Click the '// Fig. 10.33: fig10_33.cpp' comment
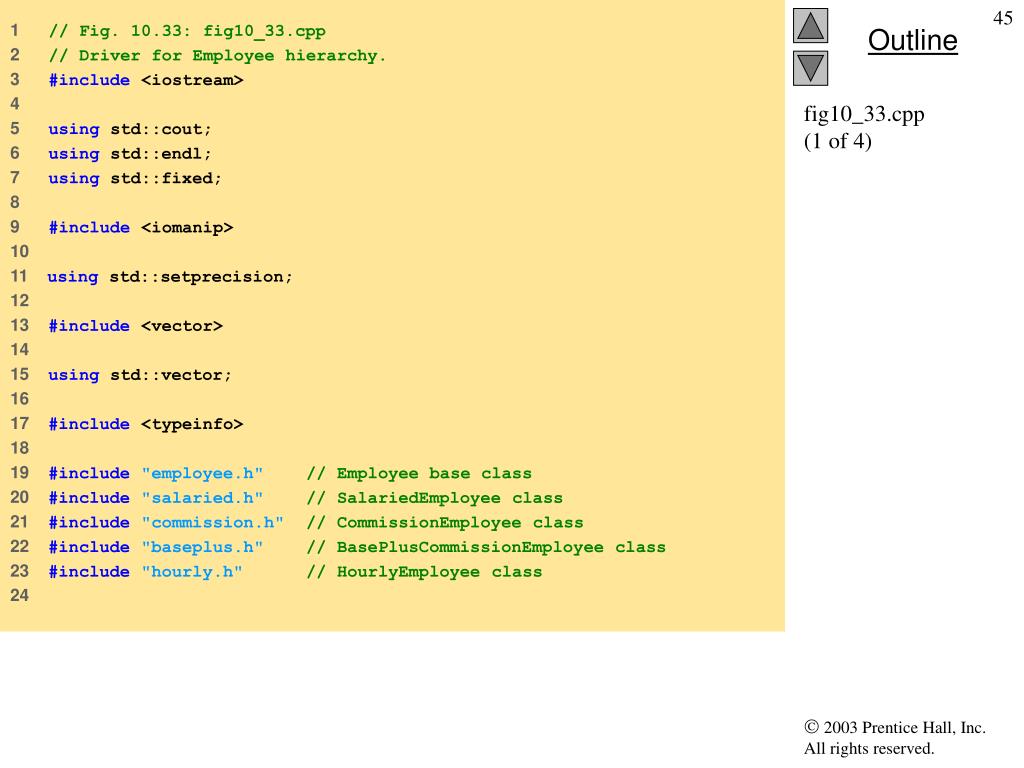Screen dimensions: 1024x768 (x=187, y=31)
